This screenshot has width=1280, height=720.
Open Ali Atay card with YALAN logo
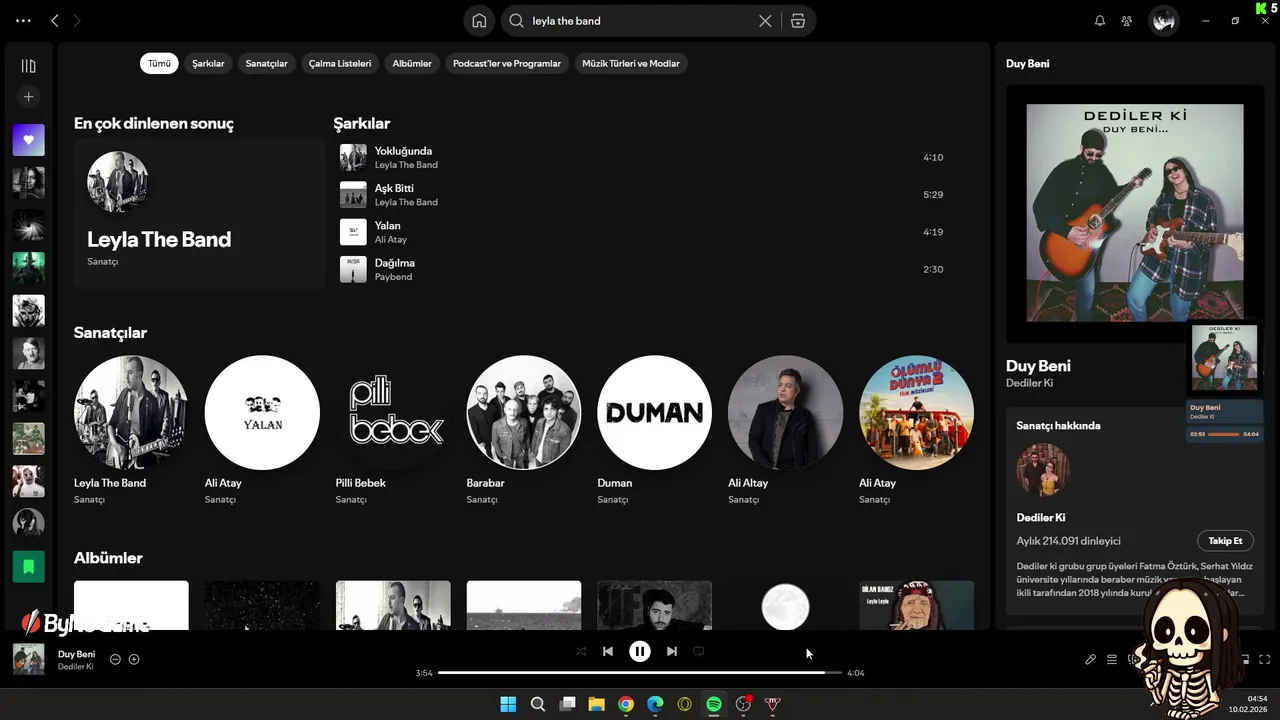tap(262, 429)
